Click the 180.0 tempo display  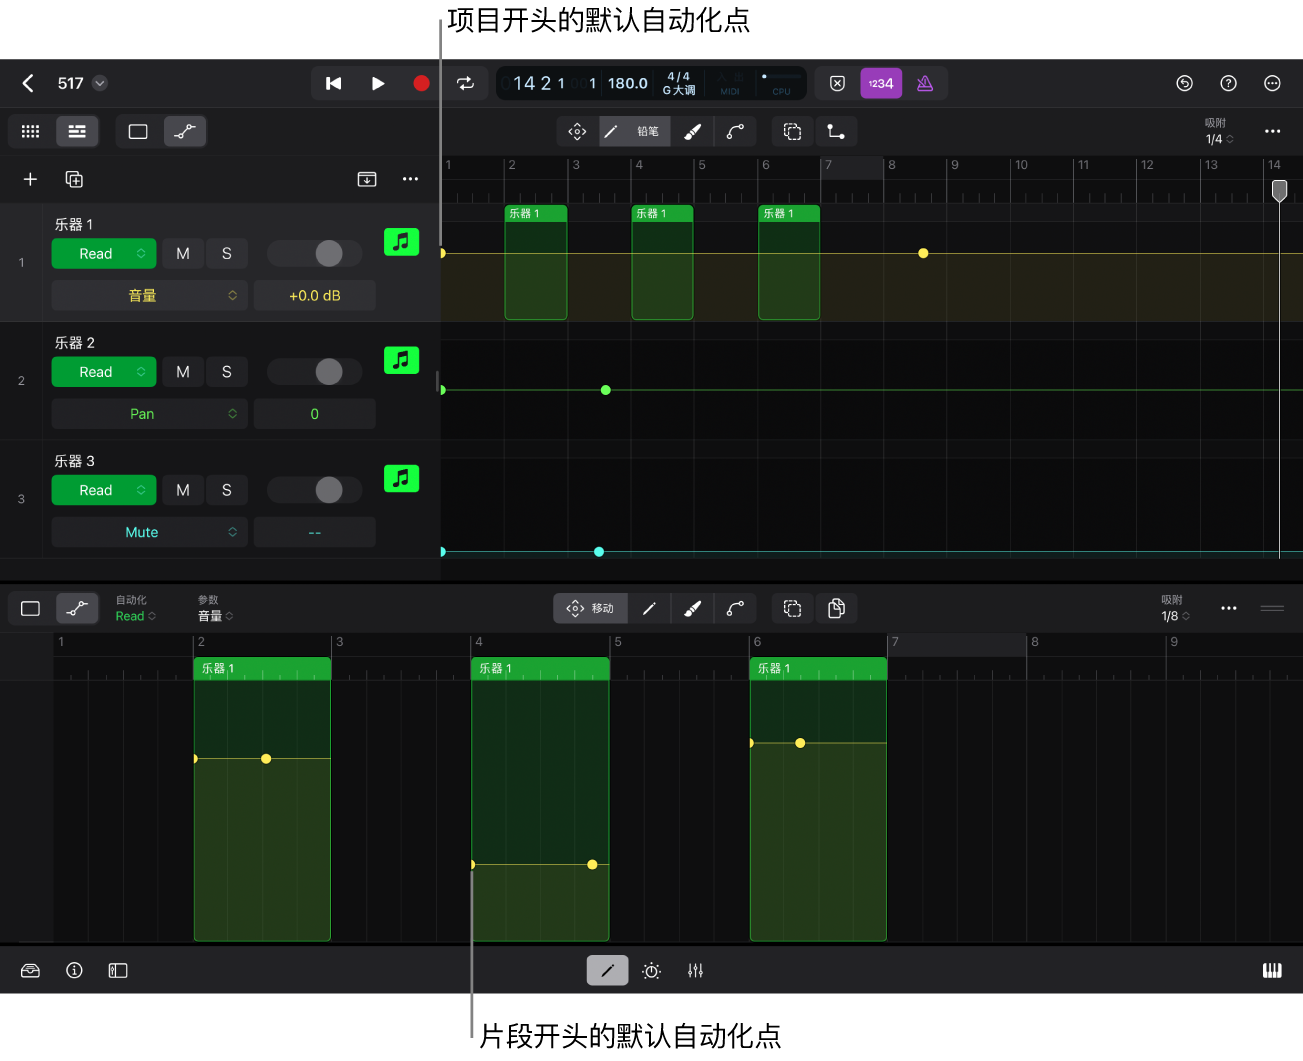pyautogui.click(x=628, y=83)
